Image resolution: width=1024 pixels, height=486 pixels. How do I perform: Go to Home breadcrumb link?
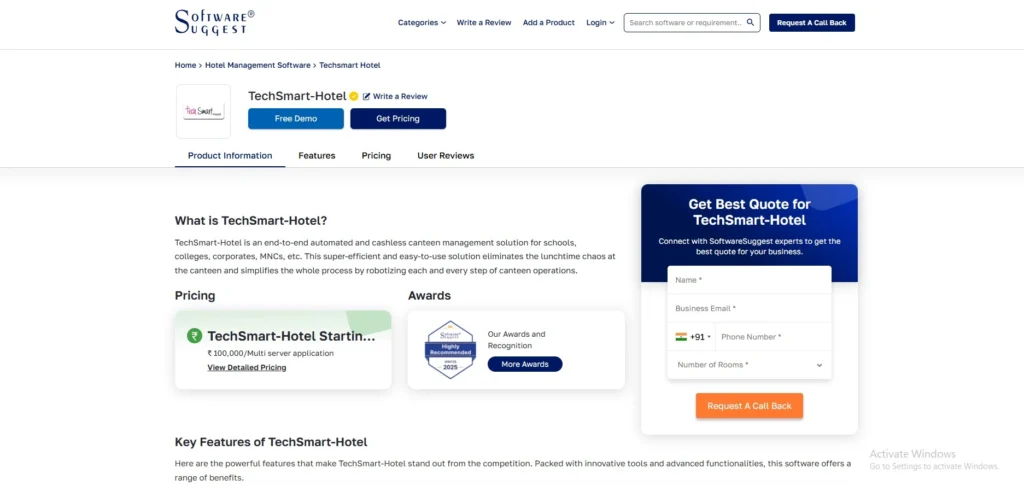[x=185, y=65]
